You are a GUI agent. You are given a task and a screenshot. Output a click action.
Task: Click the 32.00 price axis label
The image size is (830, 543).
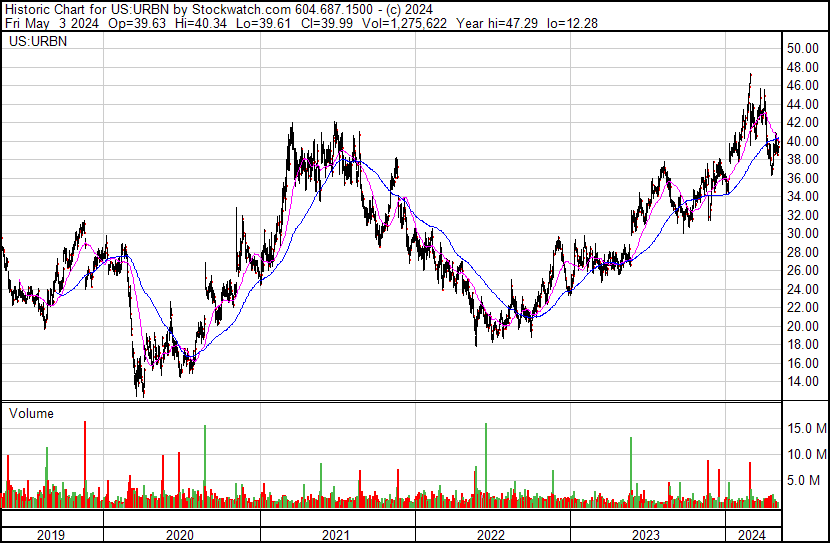click(803, 215)
